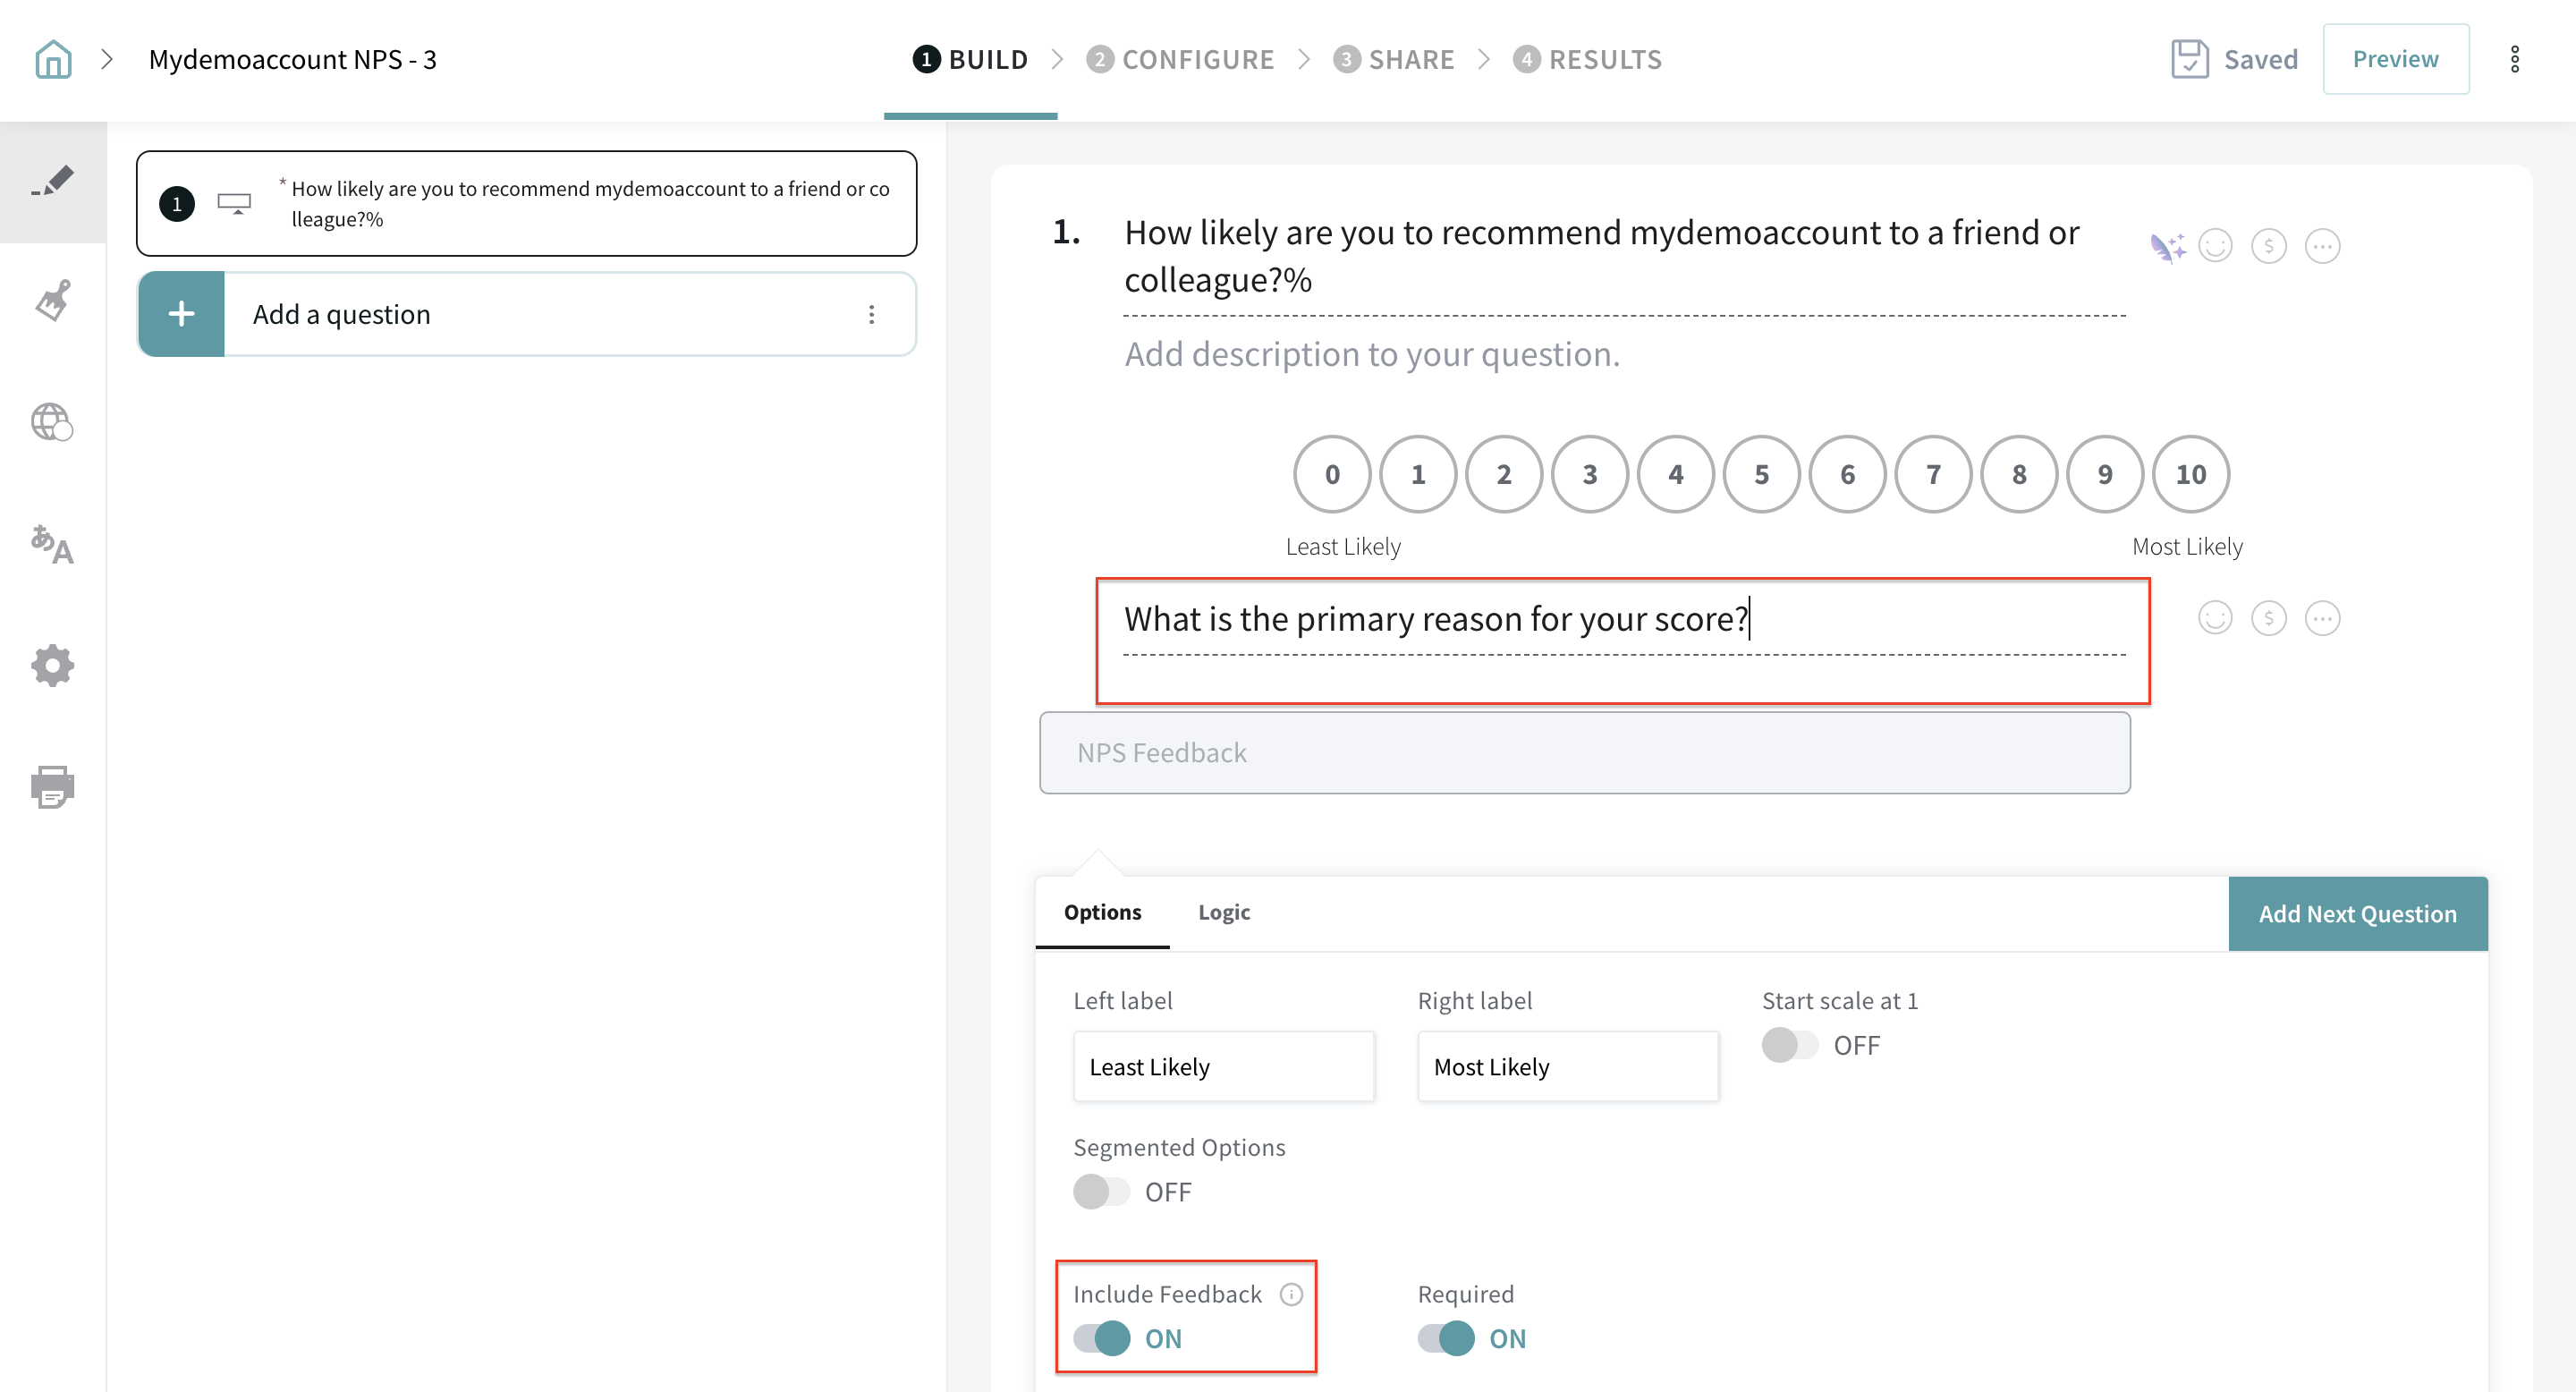Click the Preview button

tap(2395, 59)
